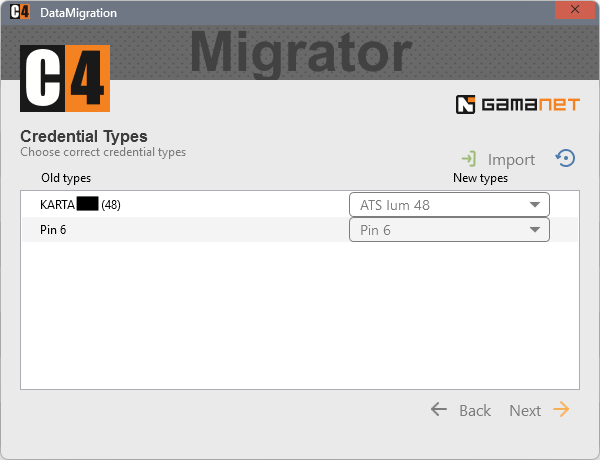Viewport: 600px width, 460px height.
Task: Click the Credential Types heading
Action: pos(84,136)
